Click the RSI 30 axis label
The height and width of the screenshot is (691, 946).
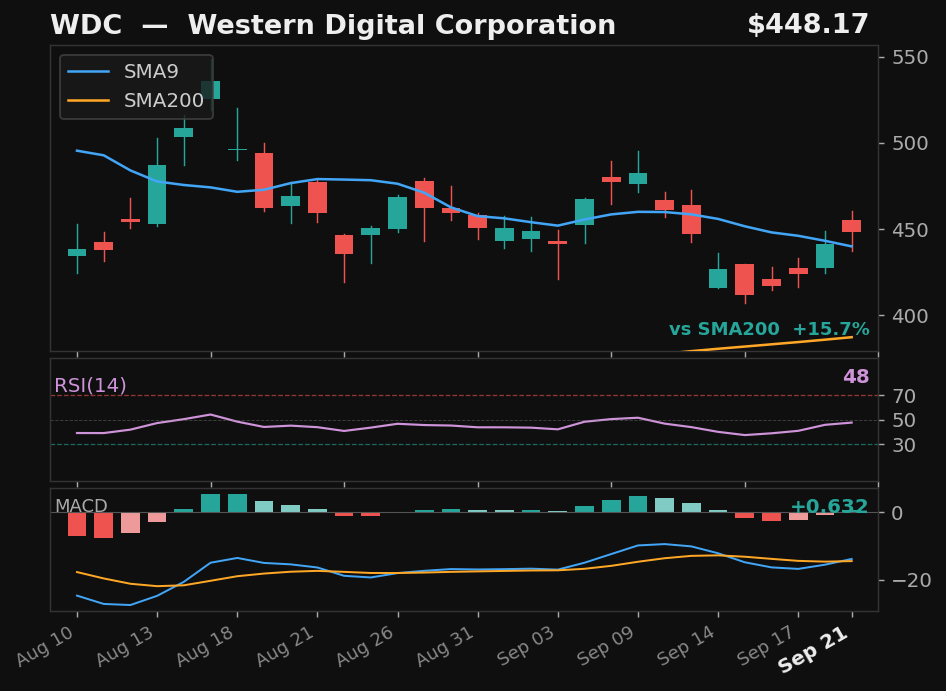tap(904, 445)
